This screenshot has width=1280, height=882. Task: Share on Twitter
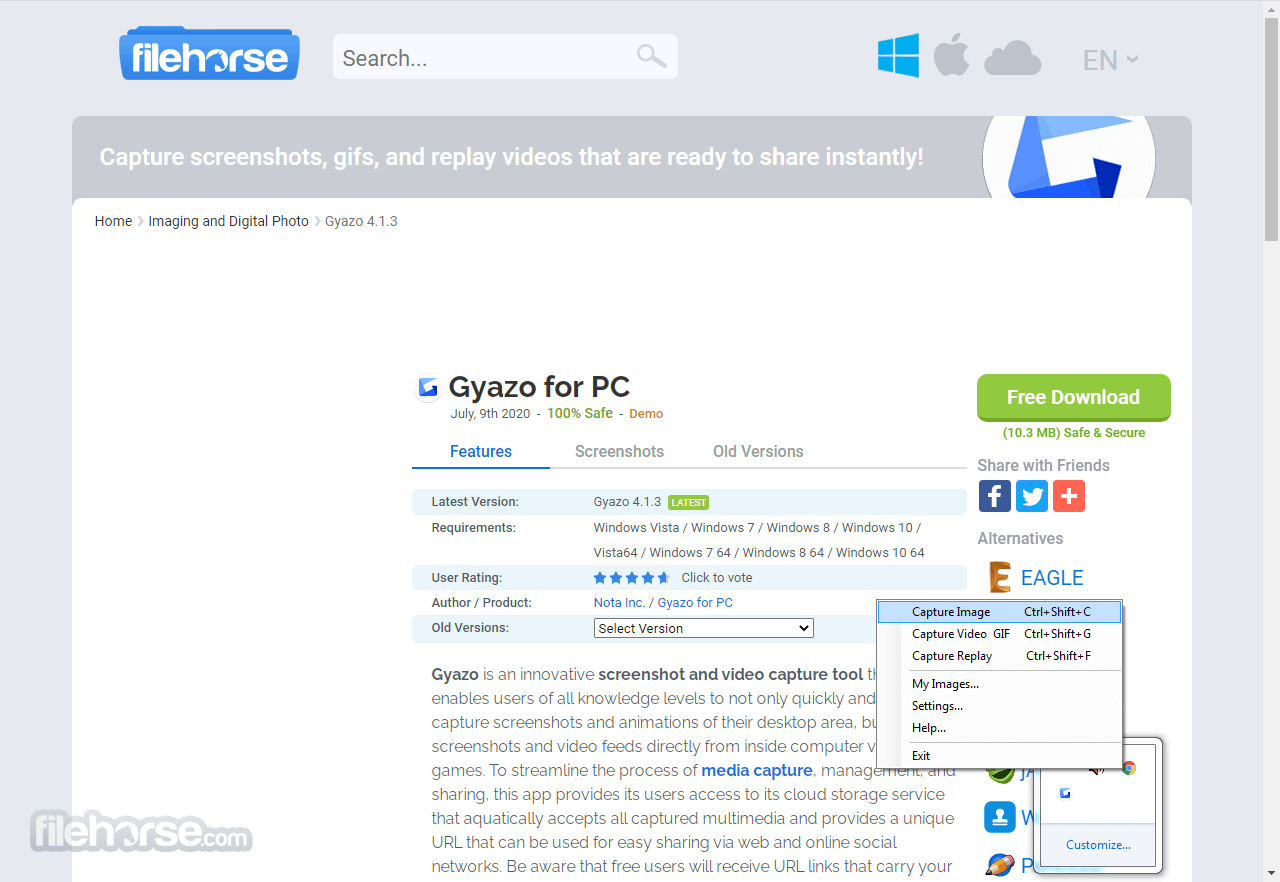(1032, 496)
